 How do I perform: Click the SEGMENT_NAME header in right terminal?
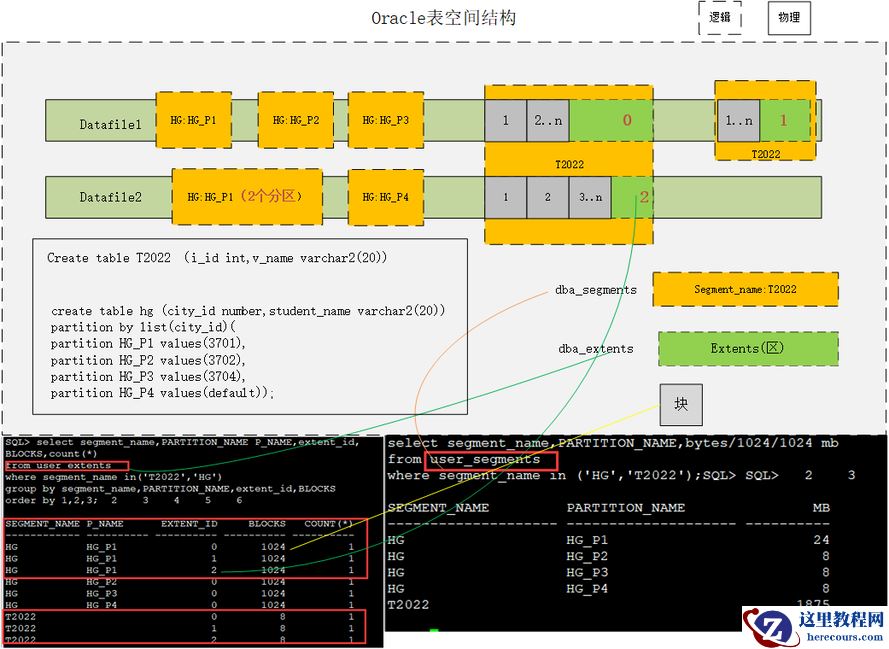[438, 507]
